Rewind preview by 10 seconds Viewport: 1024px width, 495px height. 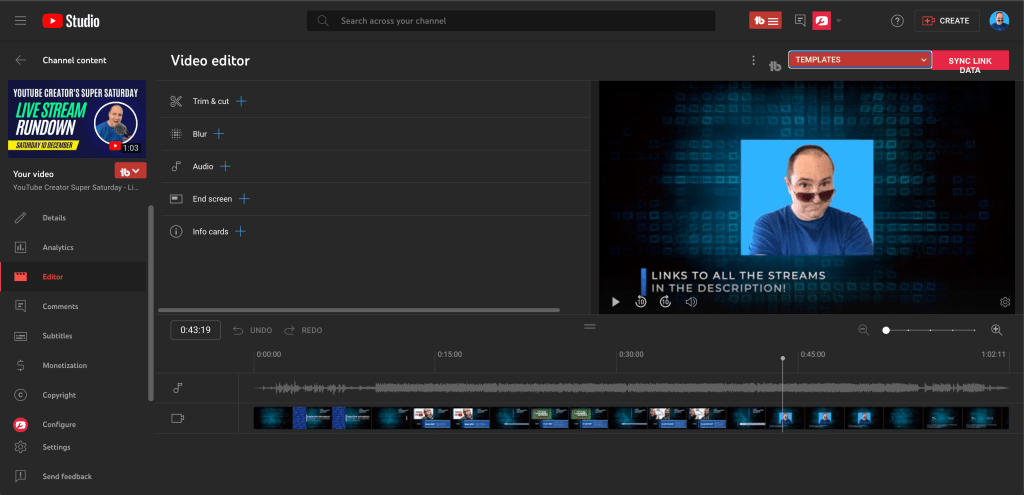click(x=641, y=302)
